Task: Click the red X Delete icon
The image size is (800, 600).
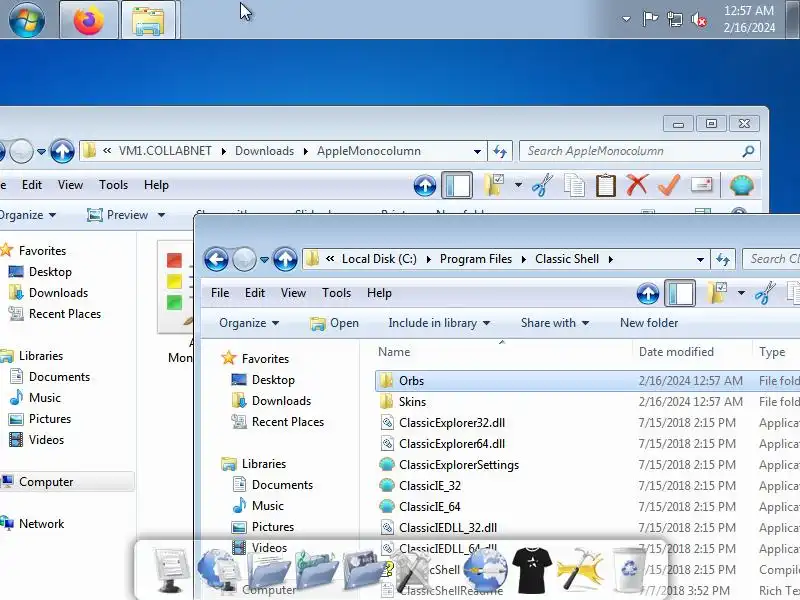Action: coord(637,185)
